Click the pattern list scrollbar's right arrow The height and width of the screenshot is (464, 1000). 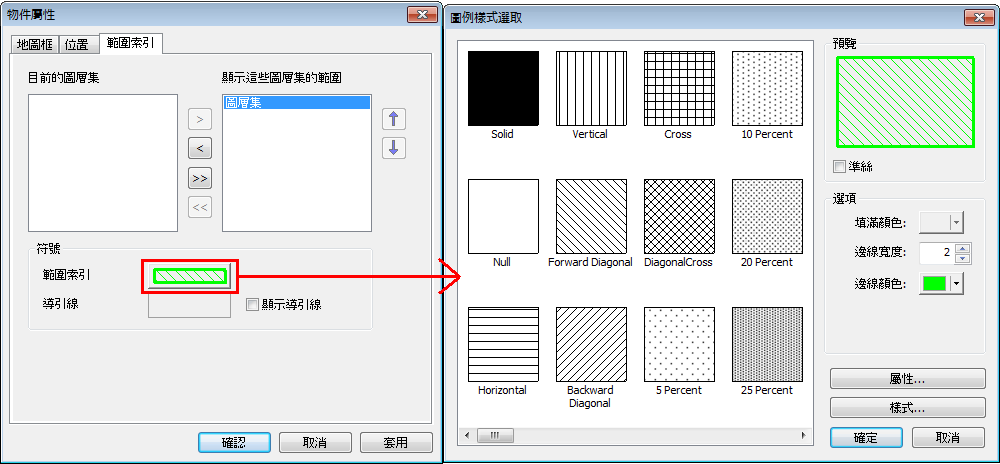coord(803,435)
